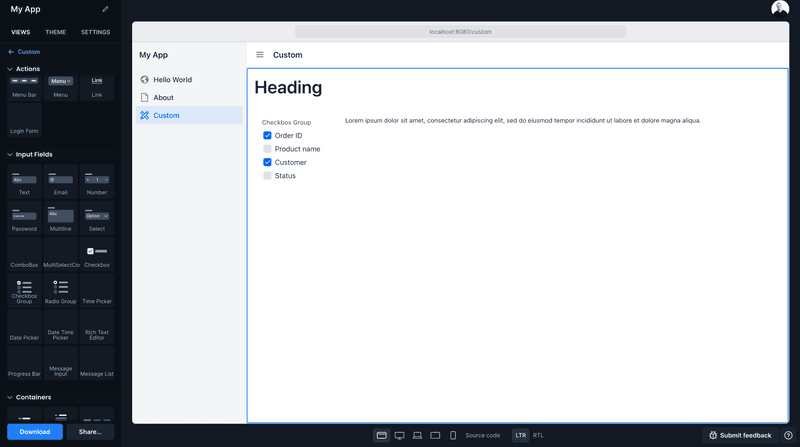Image resolution: width=800 pixels, height=447 pixels.
Task: Select the Lorem ipsum paragraph text
Action: click(523, 120)
